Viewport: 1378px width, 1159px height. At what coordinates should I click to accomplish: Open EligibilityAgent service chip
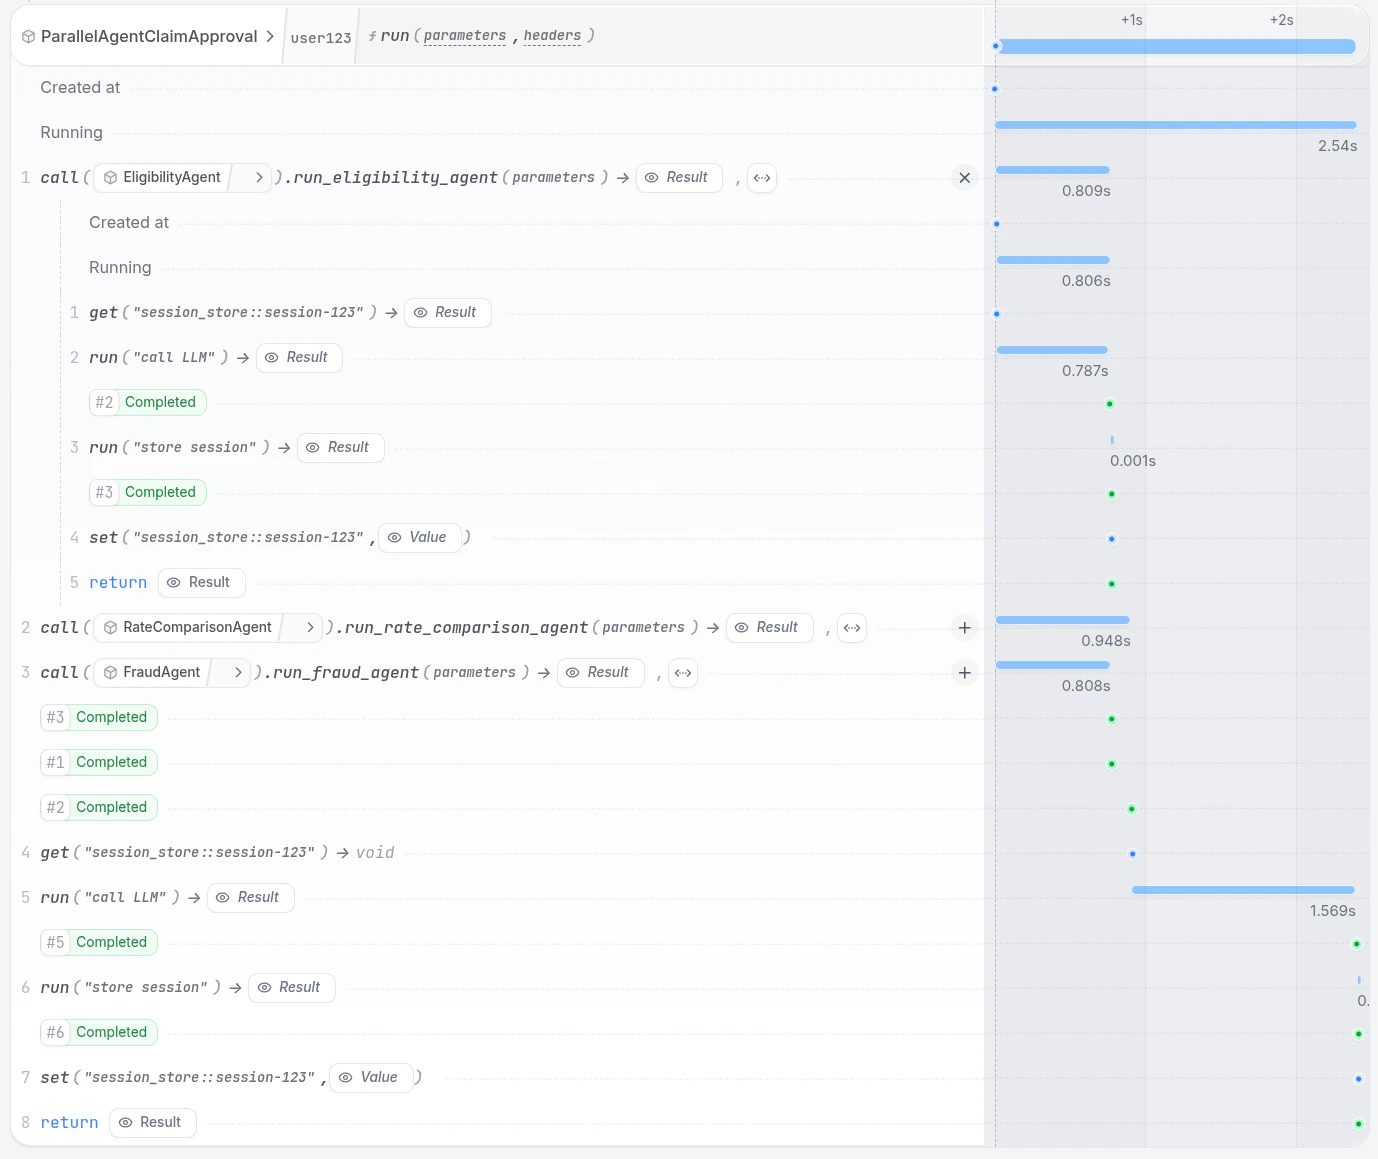163,177
